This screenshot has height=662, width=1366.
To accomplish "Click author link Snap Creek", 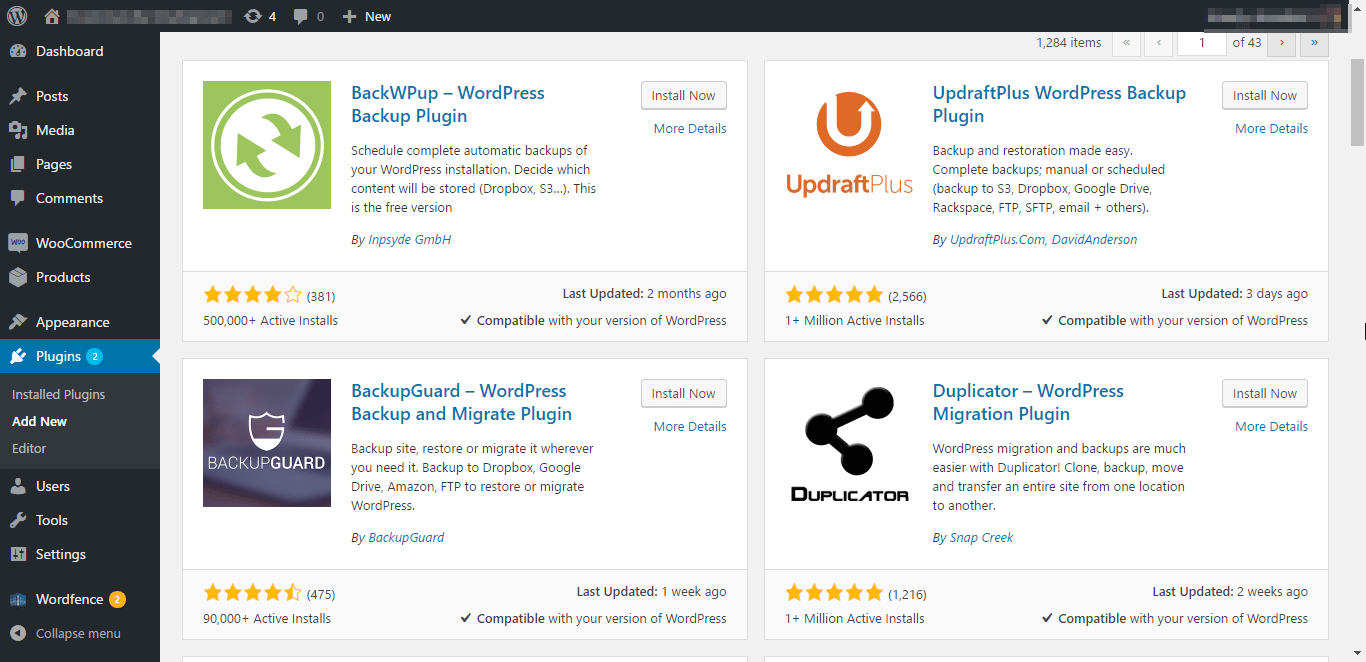I will (x=981, y=538).
